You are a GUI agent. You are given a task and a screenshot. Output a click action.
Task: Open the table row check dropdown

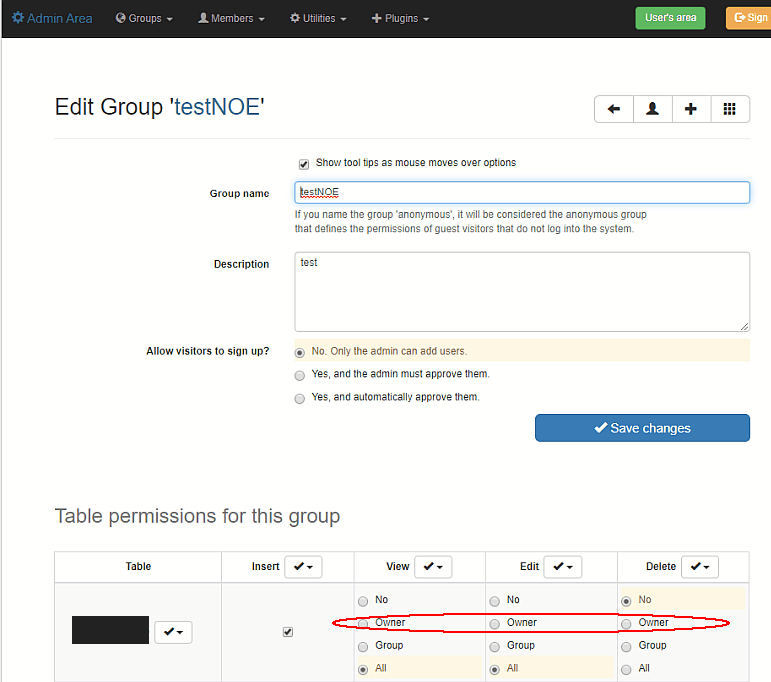click(x=173, y=632)
